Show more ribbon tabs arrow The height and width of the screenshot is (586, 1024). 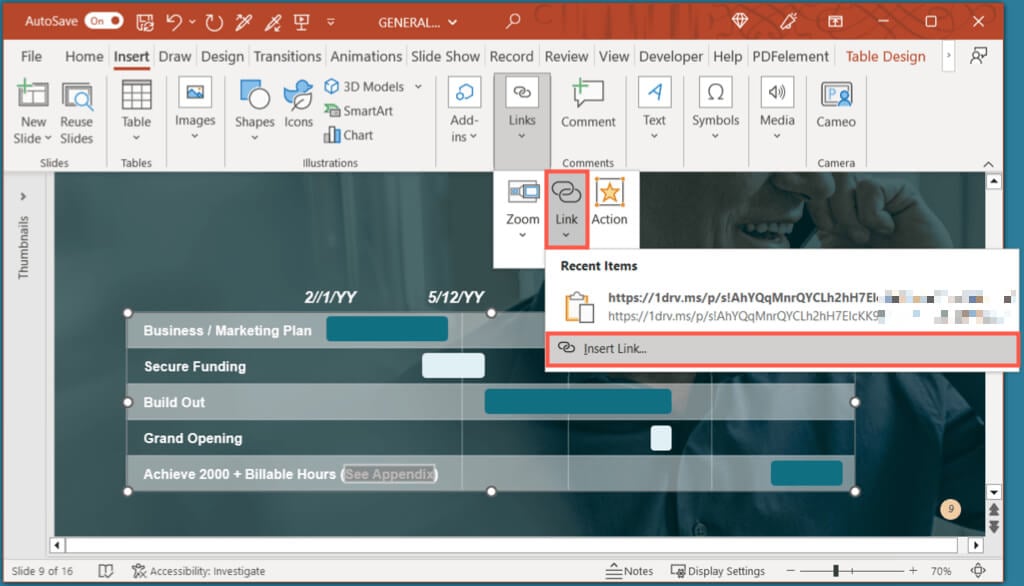948,56
